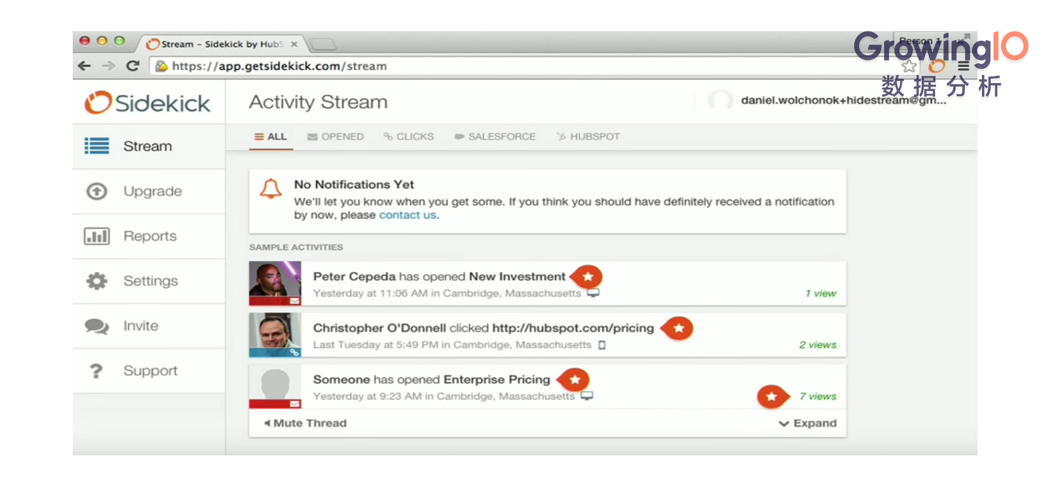The width and height of the screenshot is (1063, 485).
Task: Click Mute Thread button
Action: (305, 423)
